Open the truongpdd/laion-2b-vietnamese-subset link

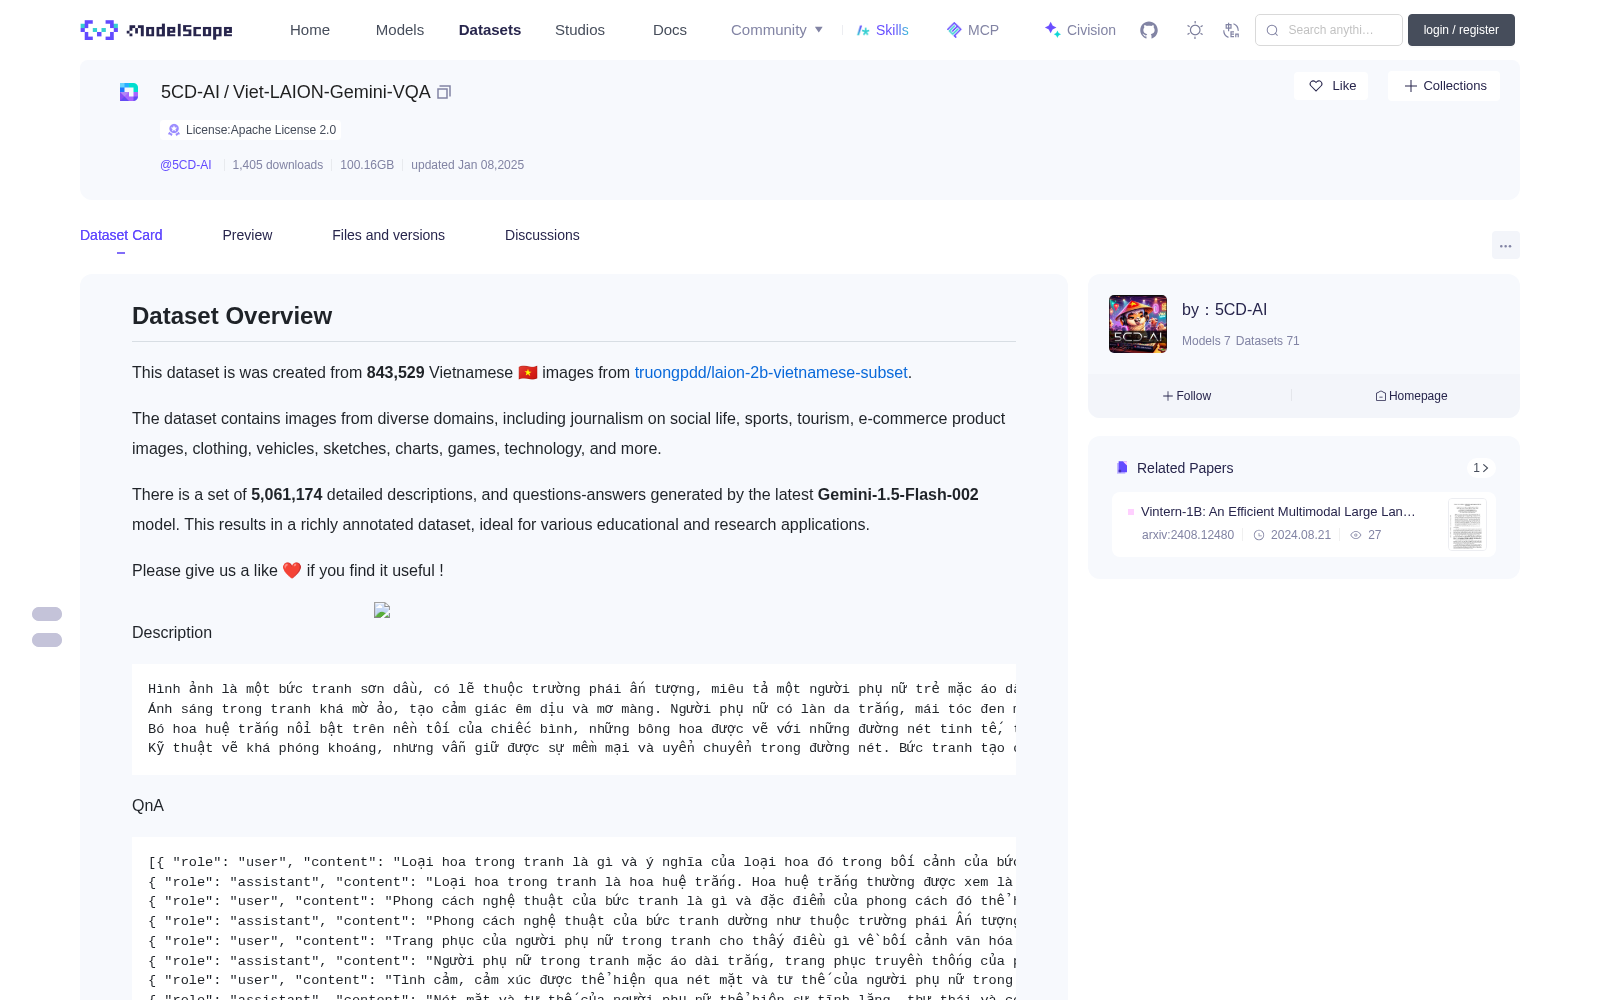[x=771, y=372]
